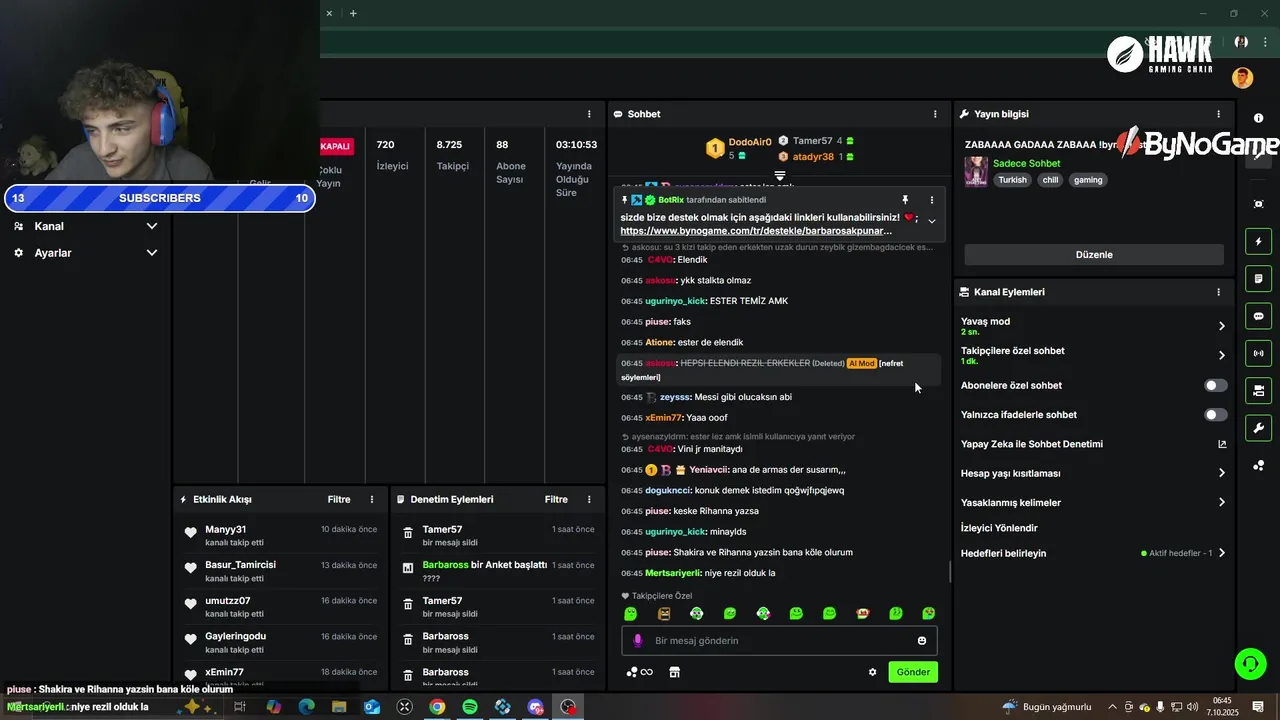Toggle Yalnızca ifadelerle sohbet switch
This screenshot has width=1280, height=720.
[x=1215, y=414]
